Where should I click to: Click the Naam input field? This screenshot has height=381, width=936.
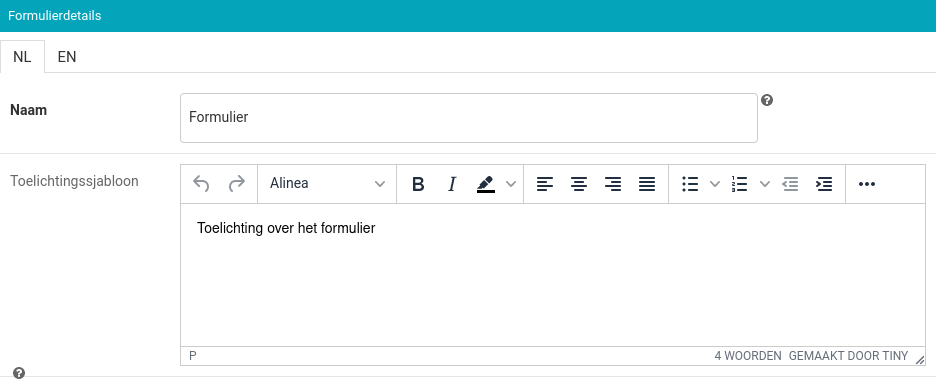pos(469,118)
